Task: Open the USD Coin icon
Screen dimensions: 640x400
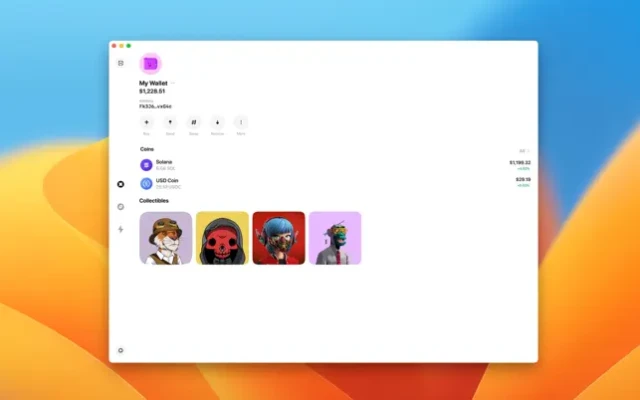Action: (x=146, y=184)
